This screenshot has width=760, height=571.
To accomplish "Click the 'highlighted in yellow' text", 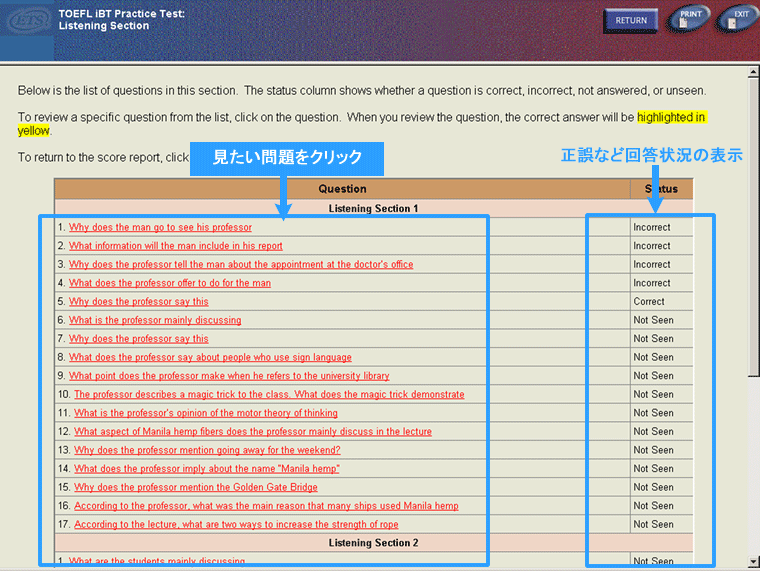I will (x=671, y=117).
